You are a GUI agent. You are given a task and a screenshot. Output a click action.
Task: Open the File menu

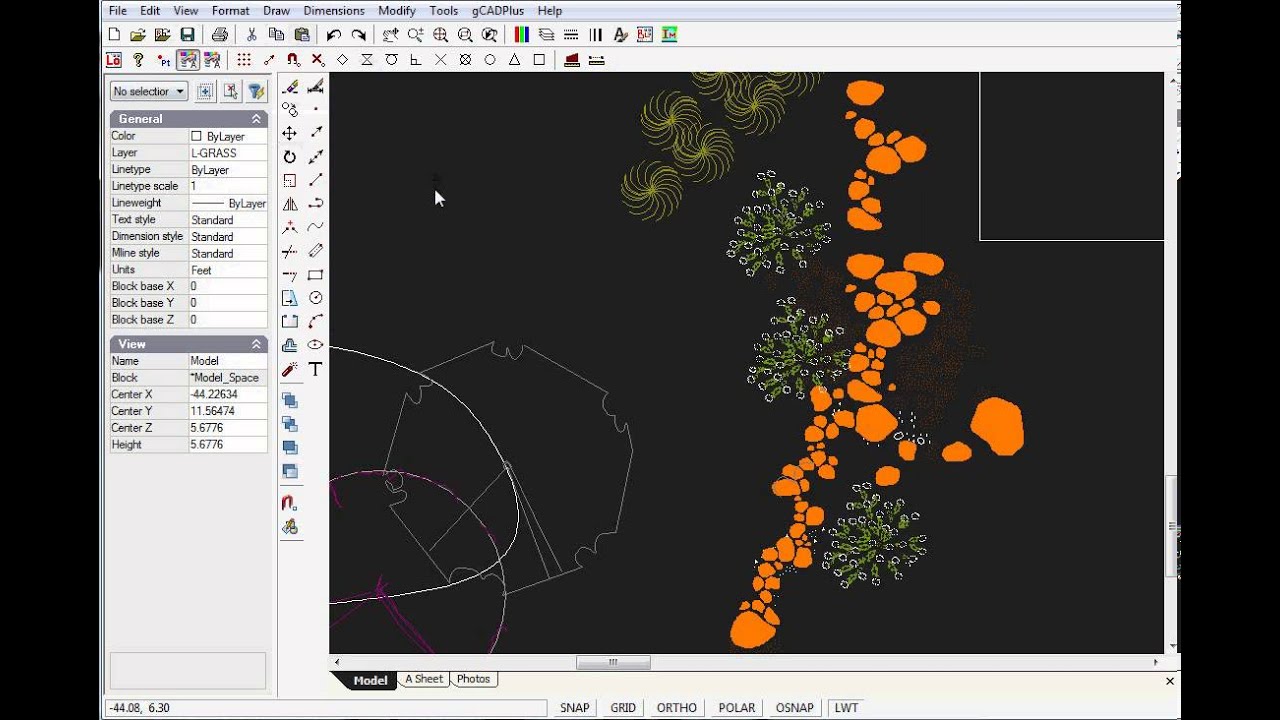(117, 11)
